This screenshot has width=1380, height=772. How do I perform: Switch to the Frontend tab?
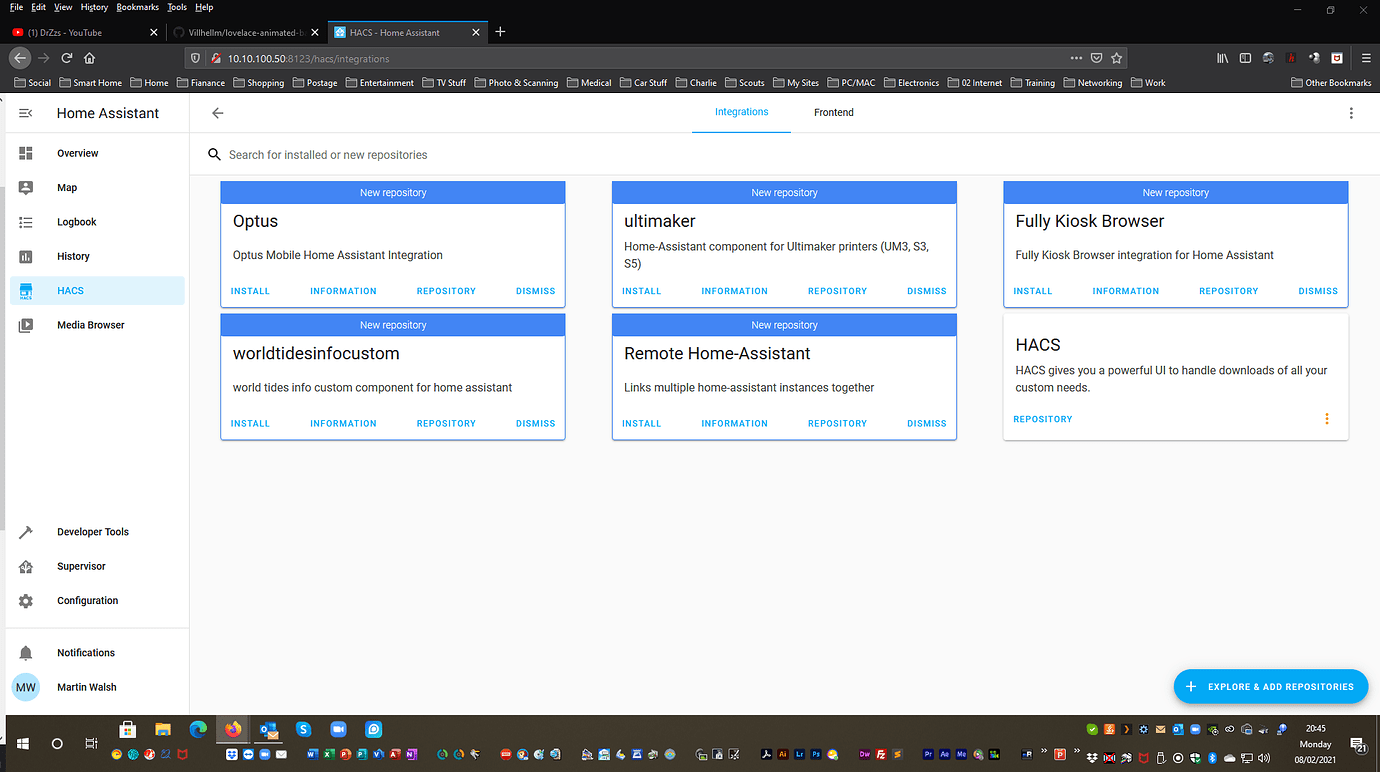pos(833,112)
